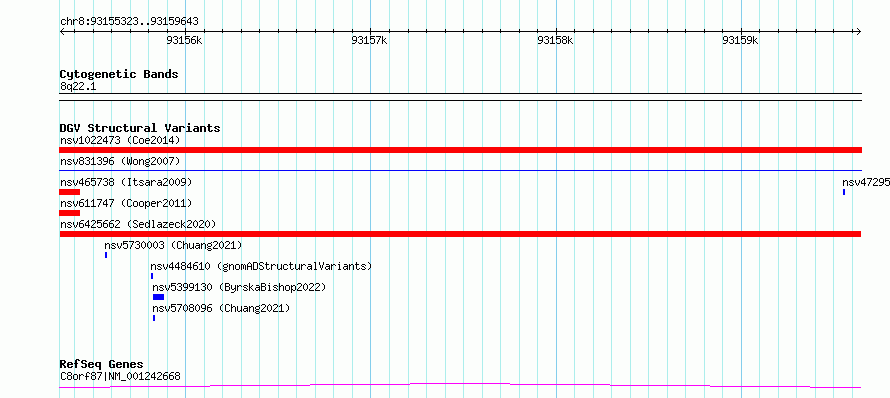Image resolution: width=890 pixels, height=398 pixels.
Task: Select the nsv5399130 (ByrskaBishop2022) label
Action: point(240,287)
